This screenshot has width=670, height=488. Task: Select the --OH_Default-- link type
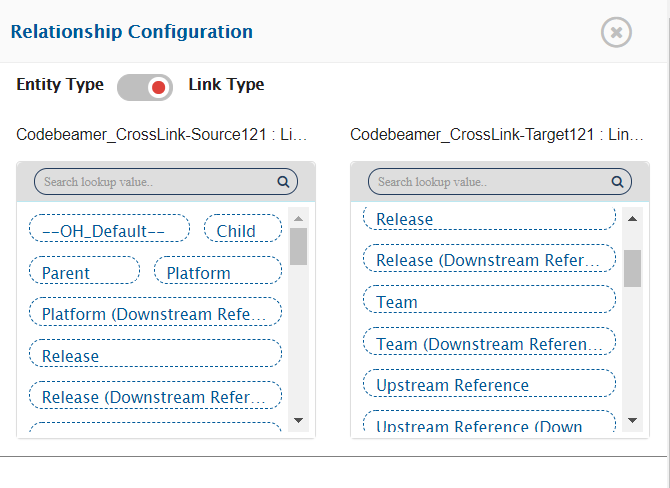coord(109,230)
